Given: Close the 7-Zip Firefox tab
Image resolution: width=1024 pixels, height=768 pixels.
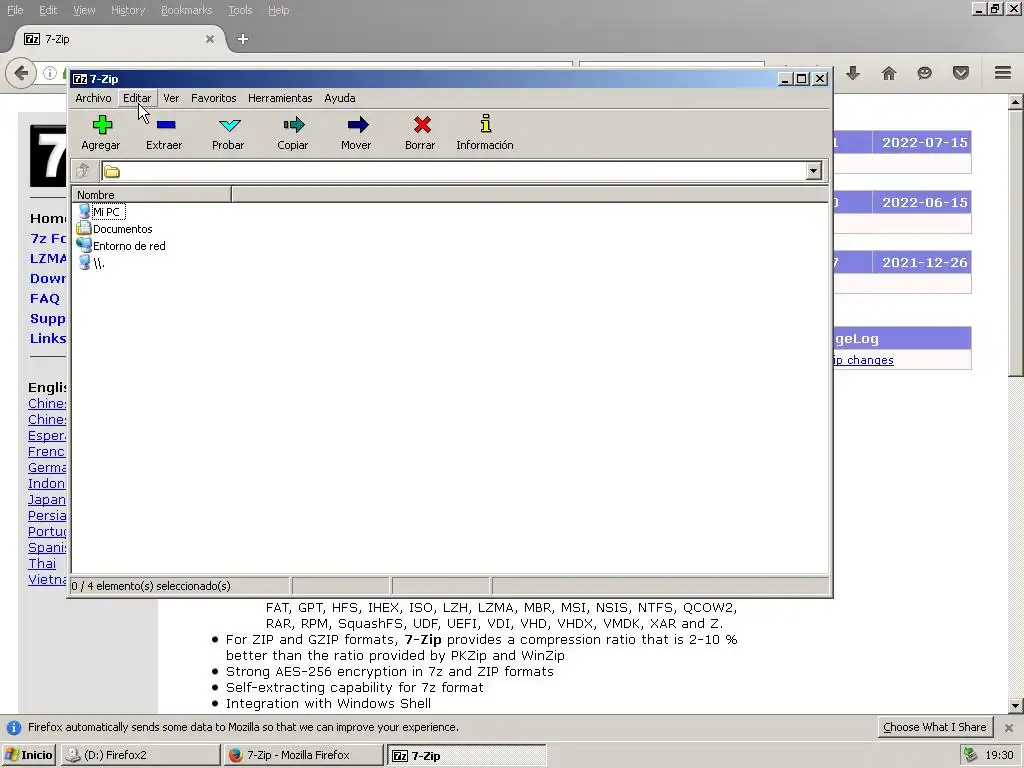Looking at the screenshot, I should point(210,39).
